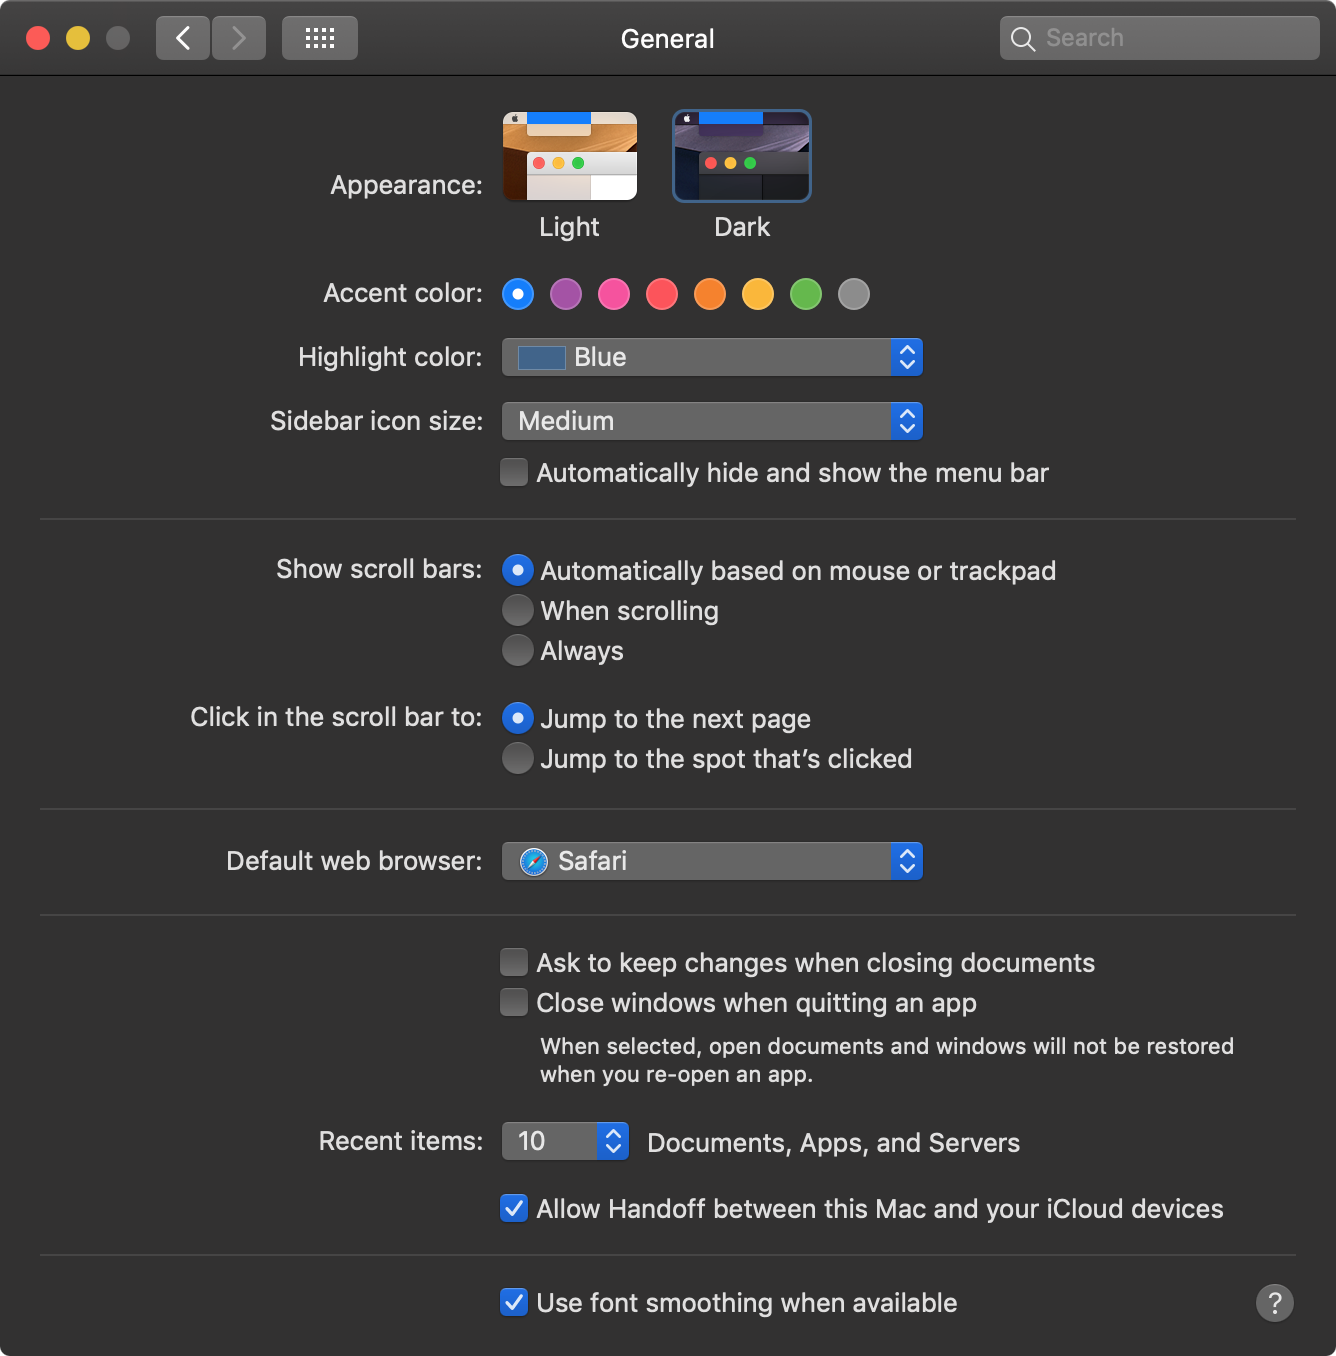Disable Allow Handoff checkbox

point(514,1208)
